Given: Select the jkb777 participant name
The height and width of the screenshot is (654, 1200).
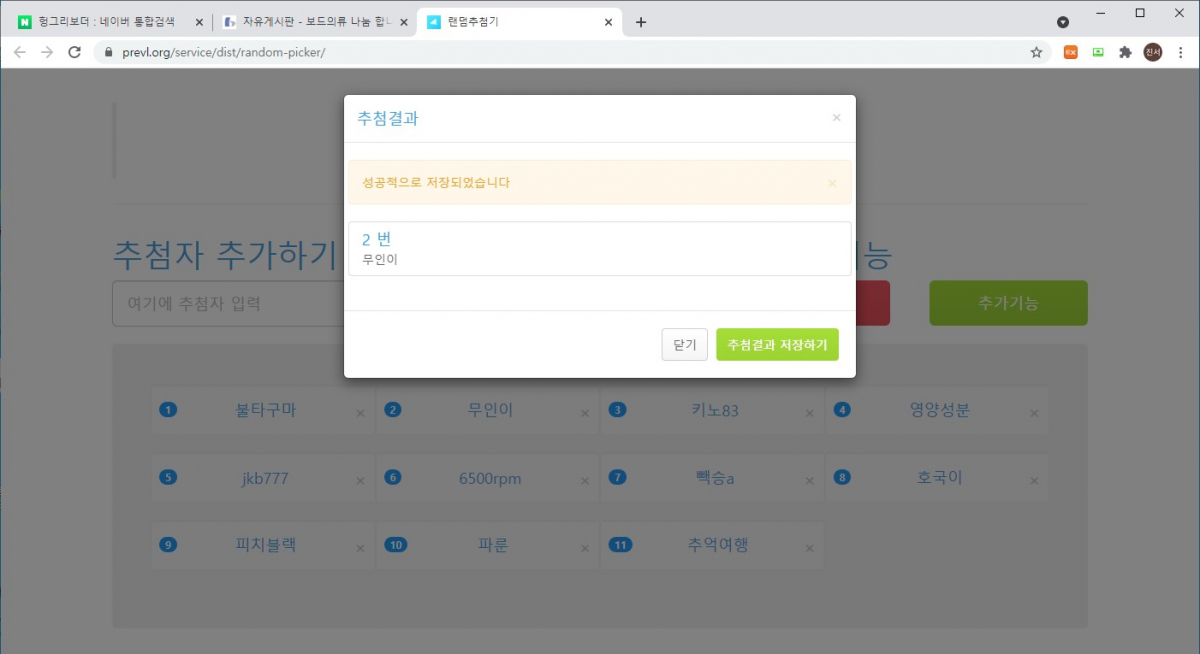Looking at the screenshot, I should [x=265, y=478].
